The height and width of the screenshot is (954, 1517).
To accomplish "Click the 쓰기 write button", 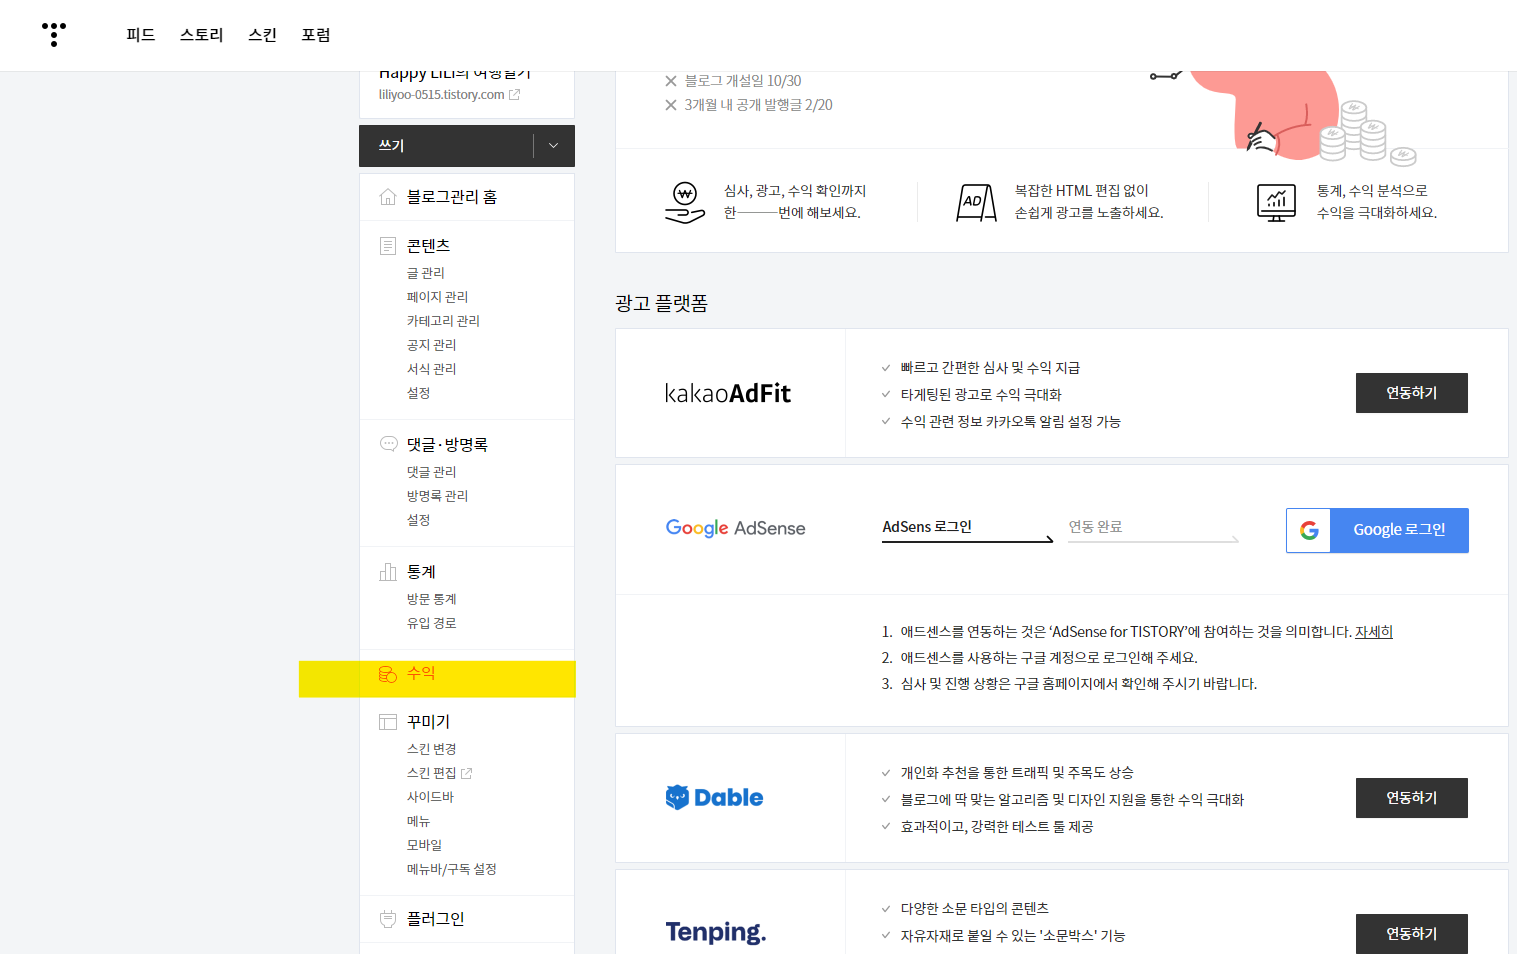I will click(446, 146).
